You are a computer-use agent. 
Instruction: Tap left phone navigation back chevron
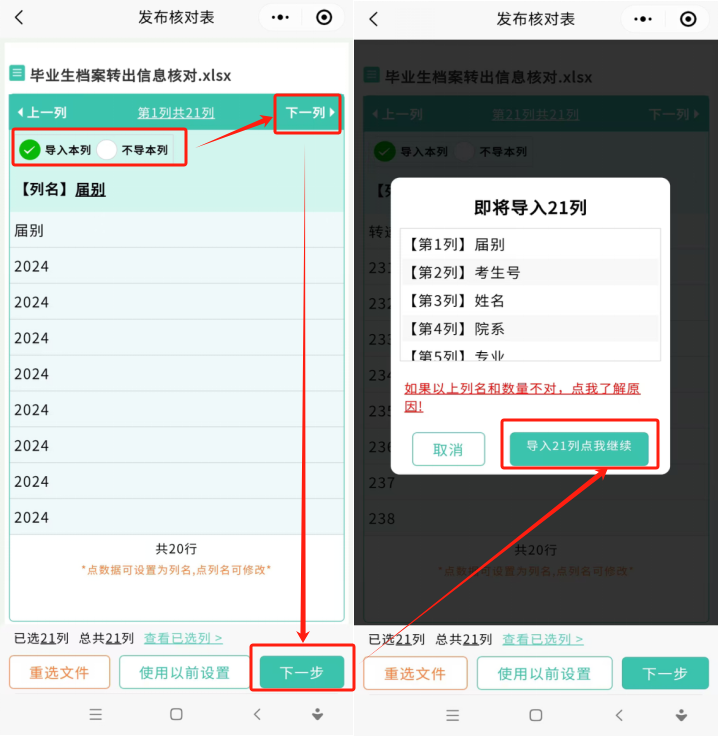point(257,714)
